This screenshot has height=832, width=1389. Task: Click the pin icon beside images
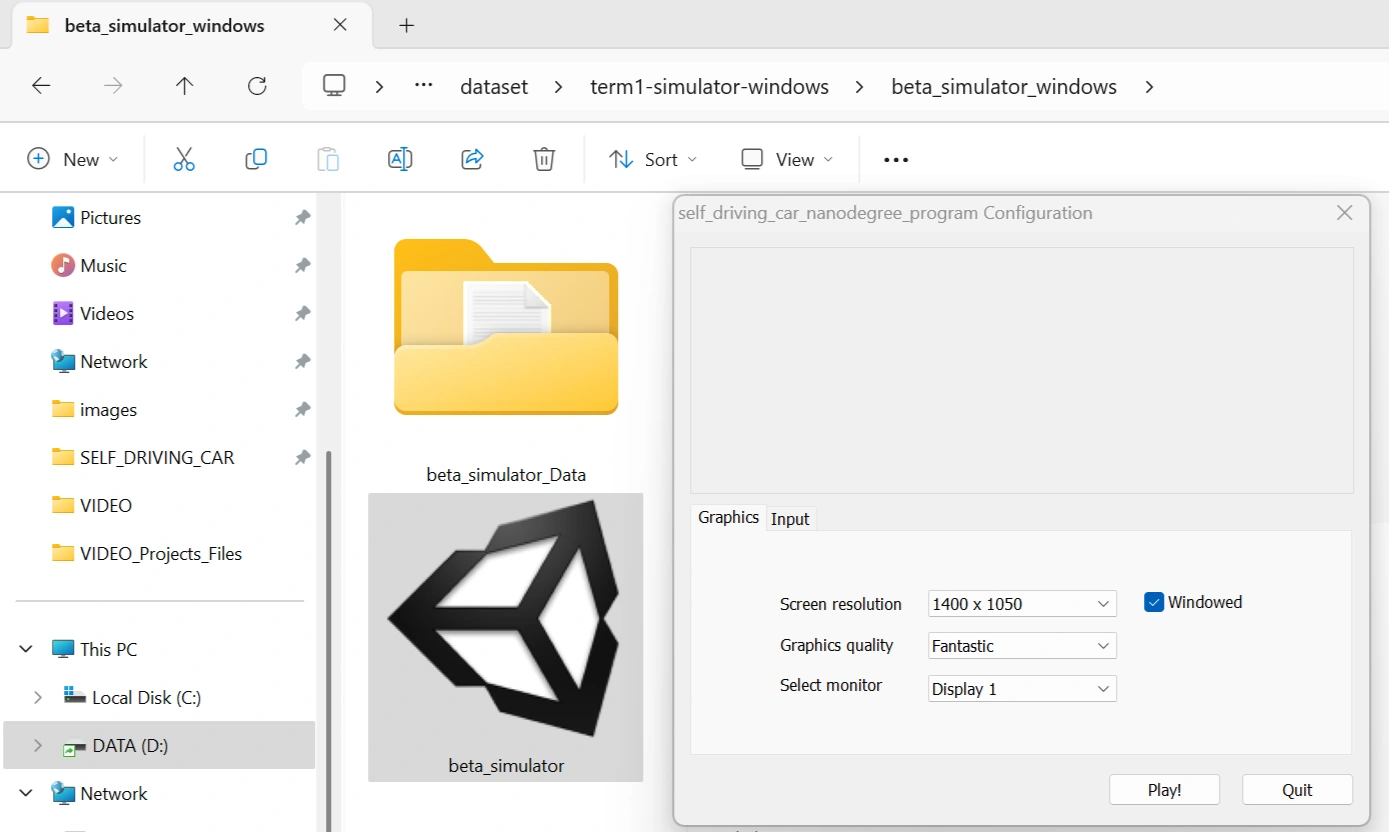coord(302,409)
